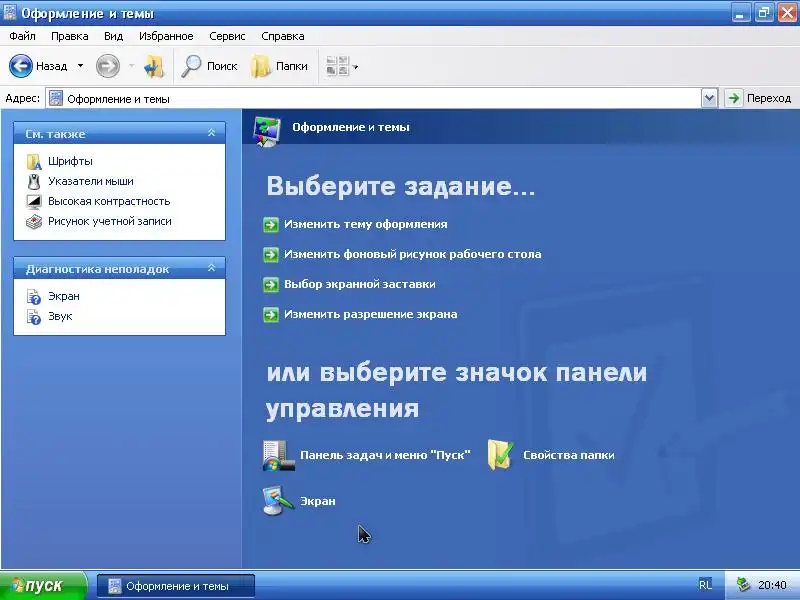Viewport: 800px width, 600px height.
Task: Click the address bar page icon
Action: coord(56,98)
